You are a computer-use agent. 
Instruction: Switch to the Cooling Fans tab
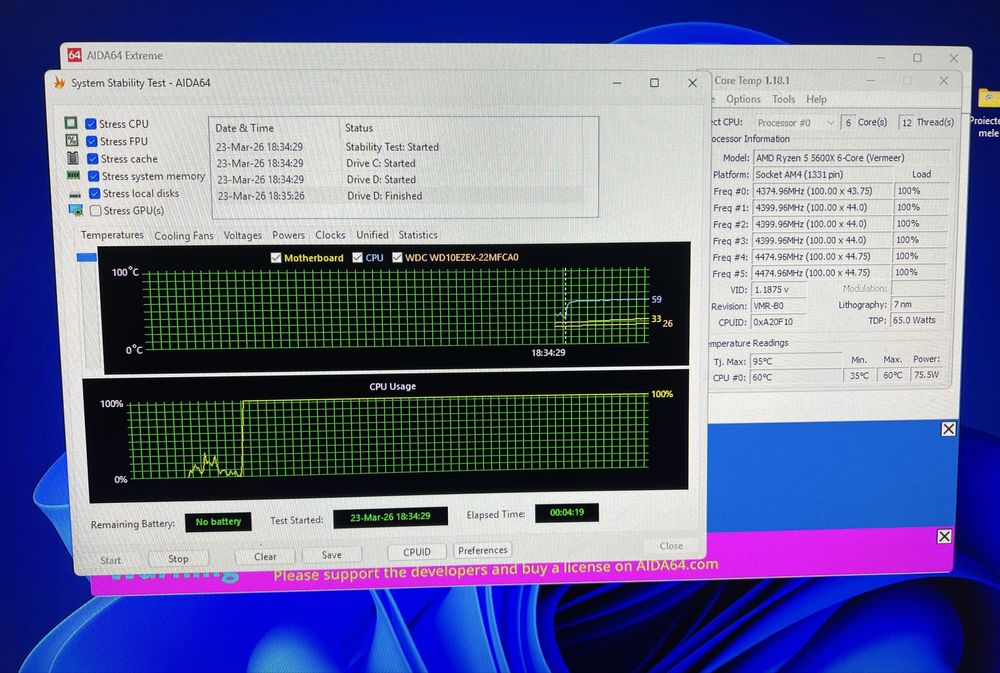click(x=184, y=236)
